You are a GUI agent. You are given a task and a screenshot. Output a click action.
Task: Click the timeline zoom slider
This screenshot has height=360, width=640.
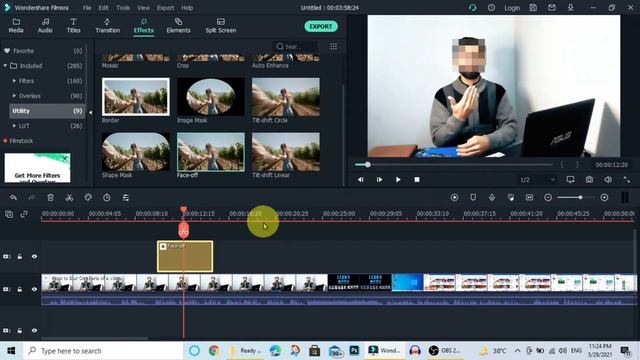coord(576,198)
